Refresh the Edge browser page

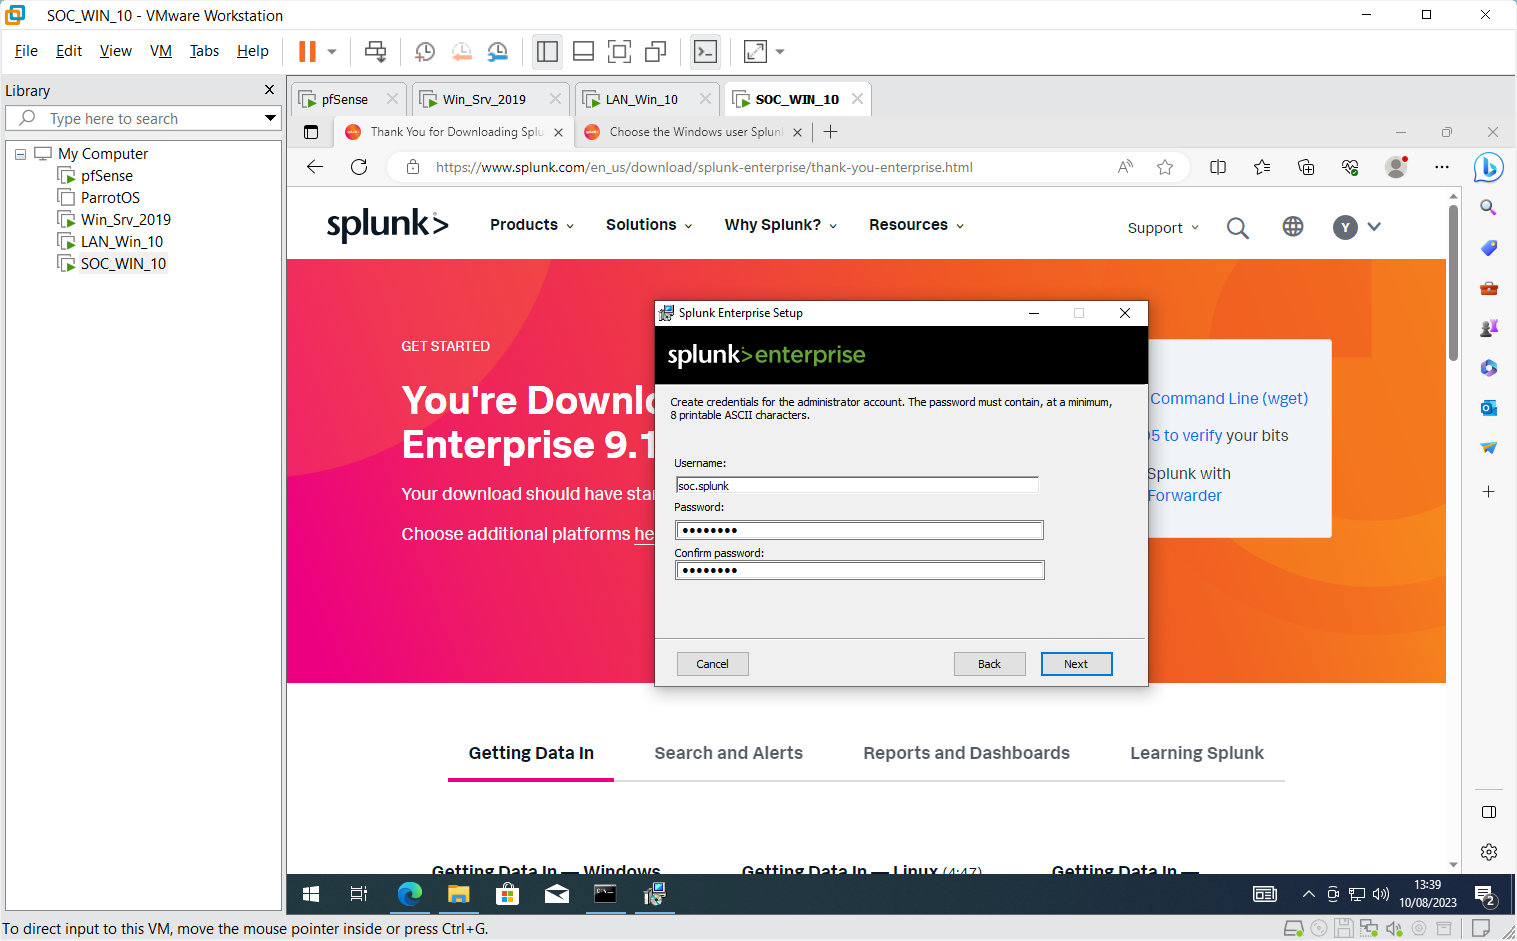coord(359,167)
